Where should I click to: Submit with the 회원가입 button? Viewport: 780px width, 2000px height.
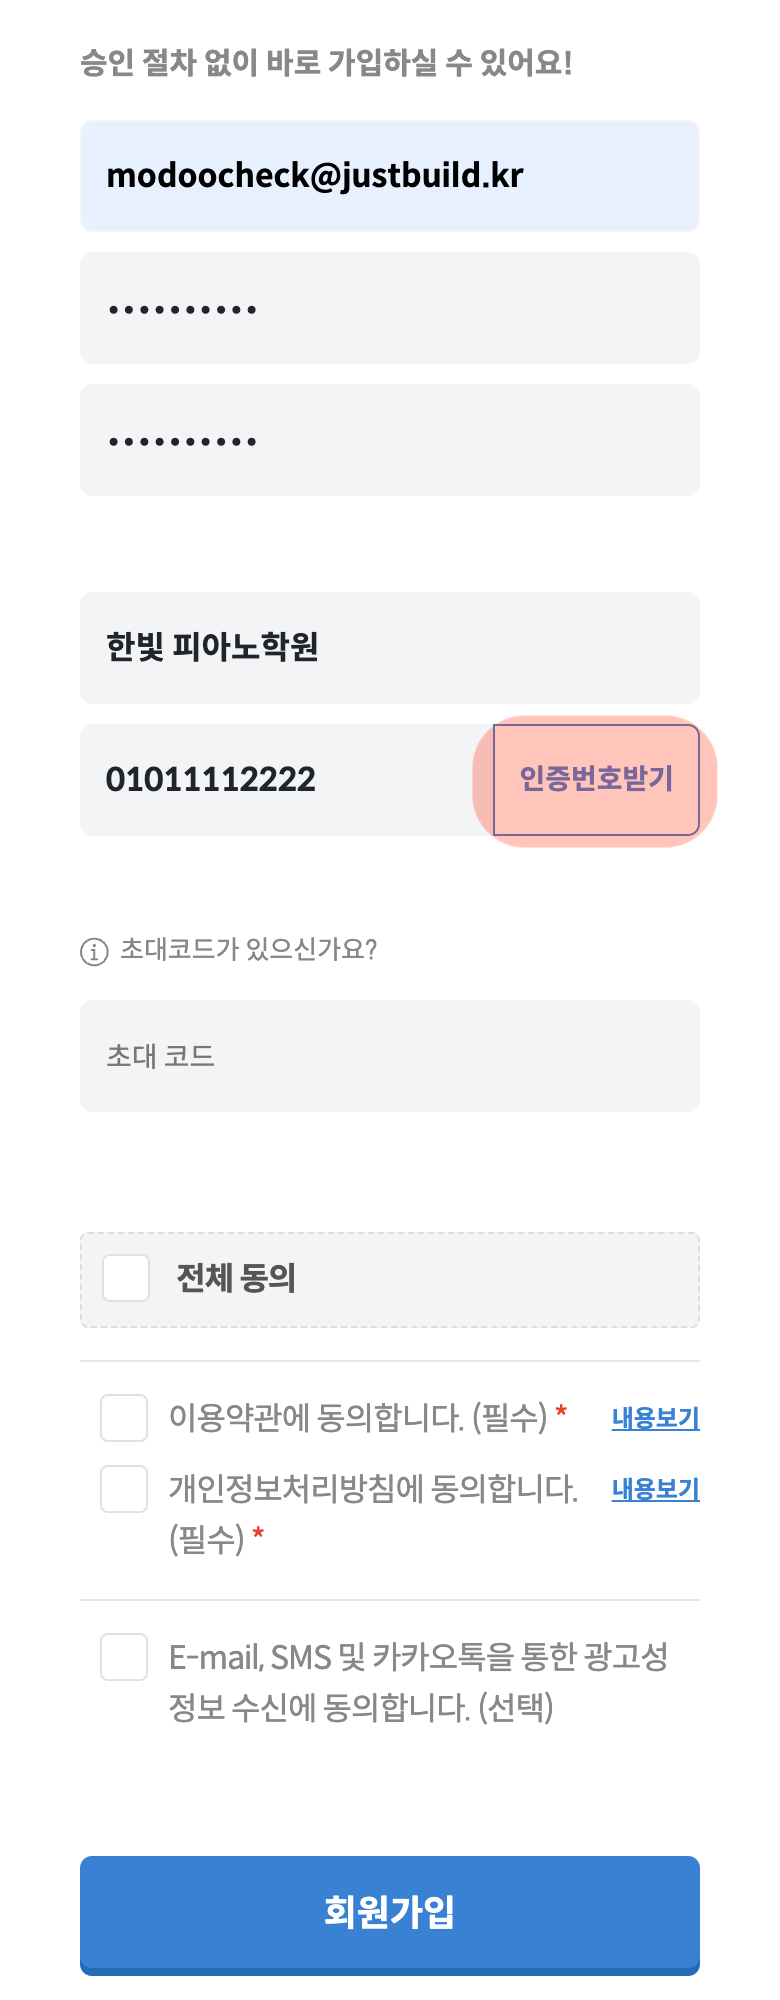(x=390, y=1914)
